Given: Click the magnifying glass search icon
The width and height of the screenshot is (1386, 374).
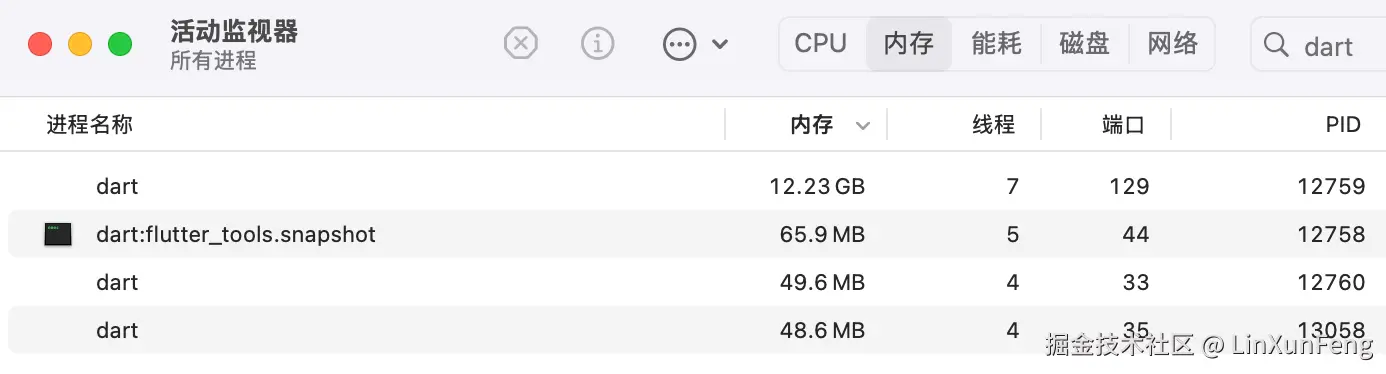Looking at the screenshot, I should [1276, 44].
